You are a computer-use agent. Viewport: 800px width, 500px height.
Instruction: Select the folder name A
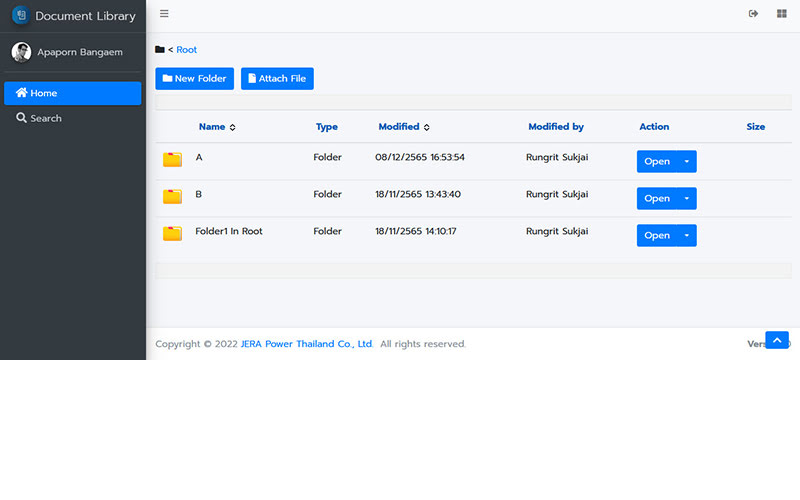[x=199, y=157]
